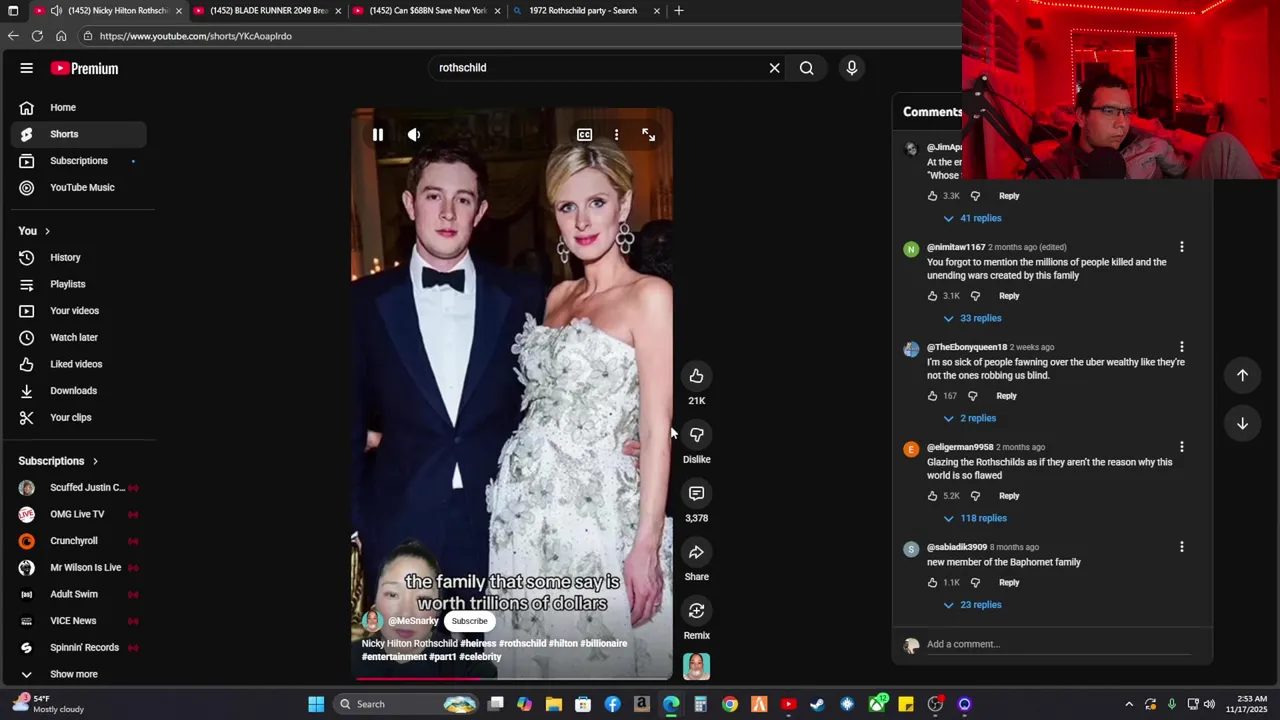
Task: Expand 41 replies thread
Action: [x=972, y=218]
